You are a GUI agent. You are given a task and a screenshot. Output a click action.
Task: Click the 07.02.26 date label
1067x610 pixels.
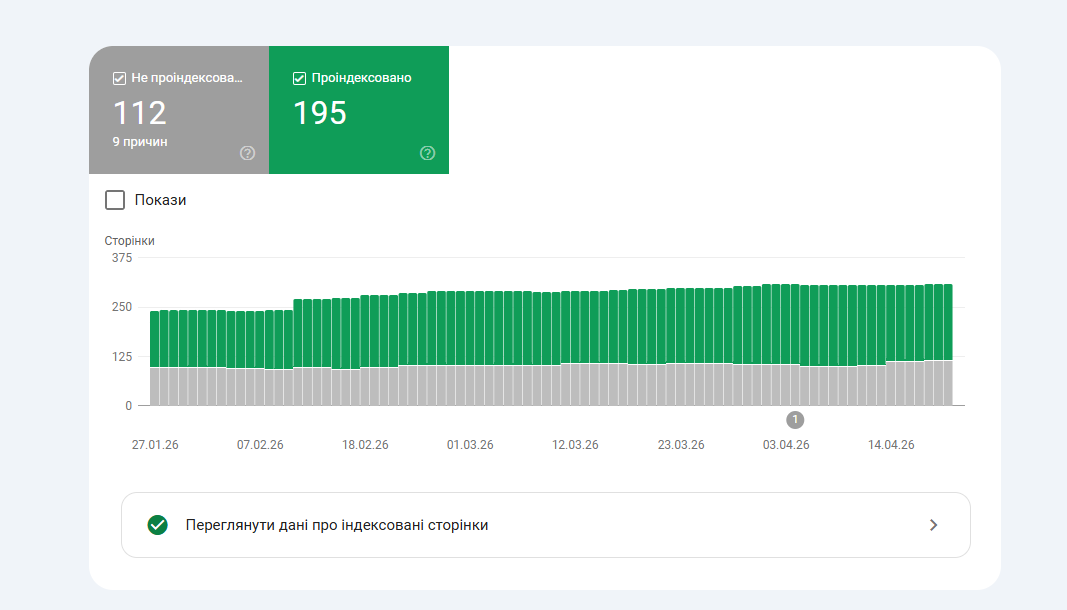pos(260,445)
